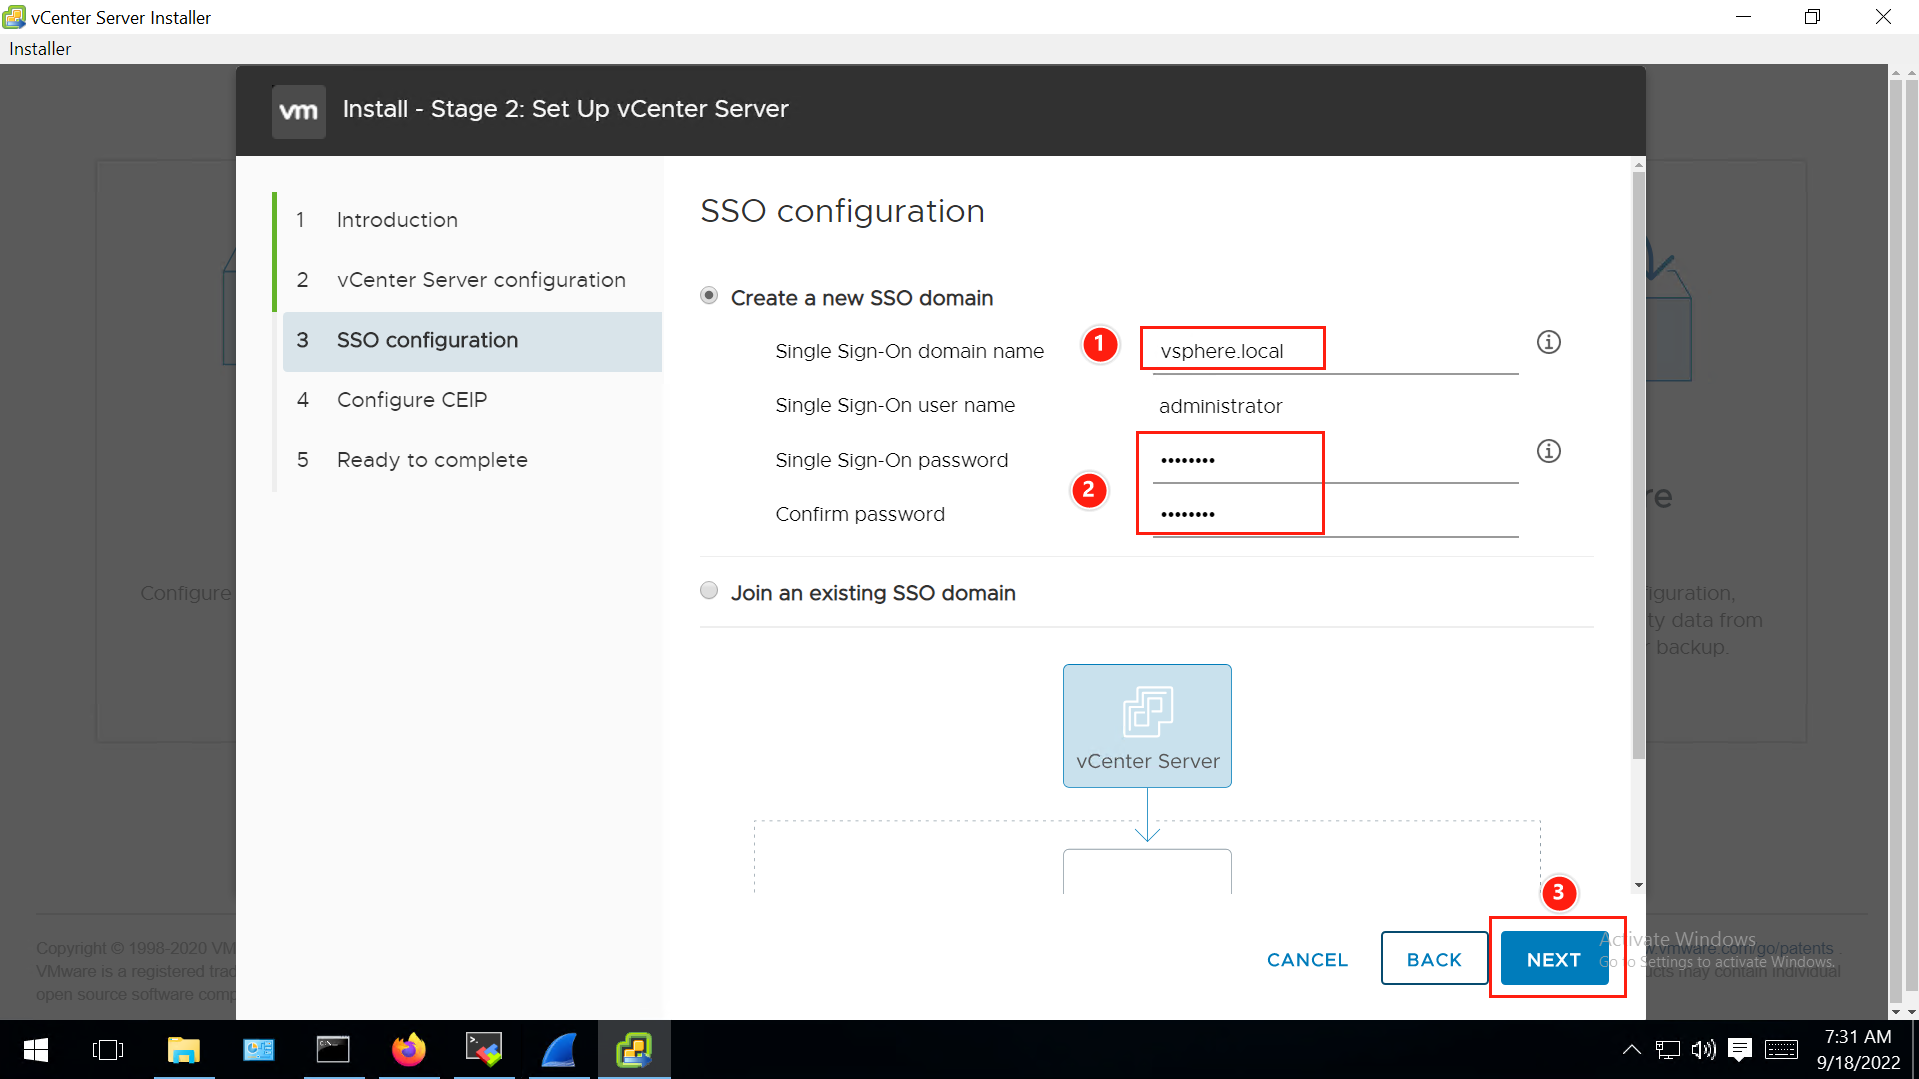The width and height of the screenshot is (1919, 1079).
Task: Go to Configure CEIP step
Action: click(472, 400)
